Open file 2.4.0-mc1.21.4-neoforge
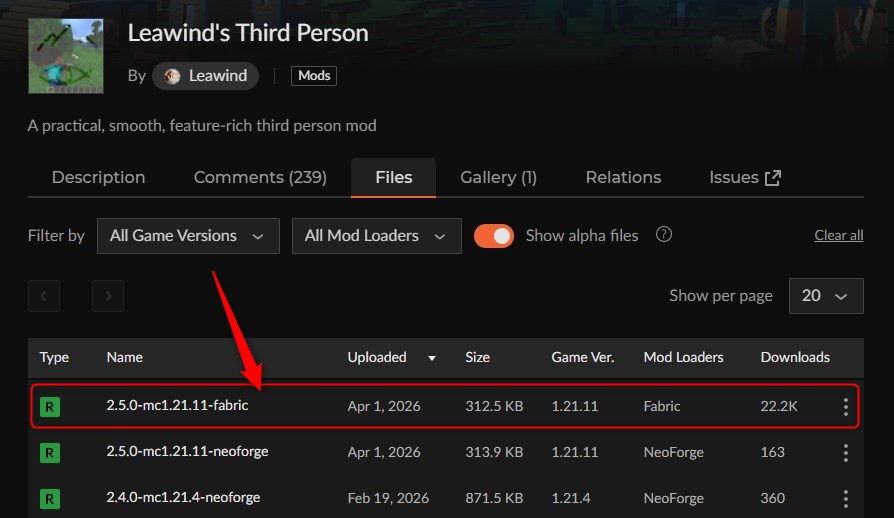 (183, 497)
